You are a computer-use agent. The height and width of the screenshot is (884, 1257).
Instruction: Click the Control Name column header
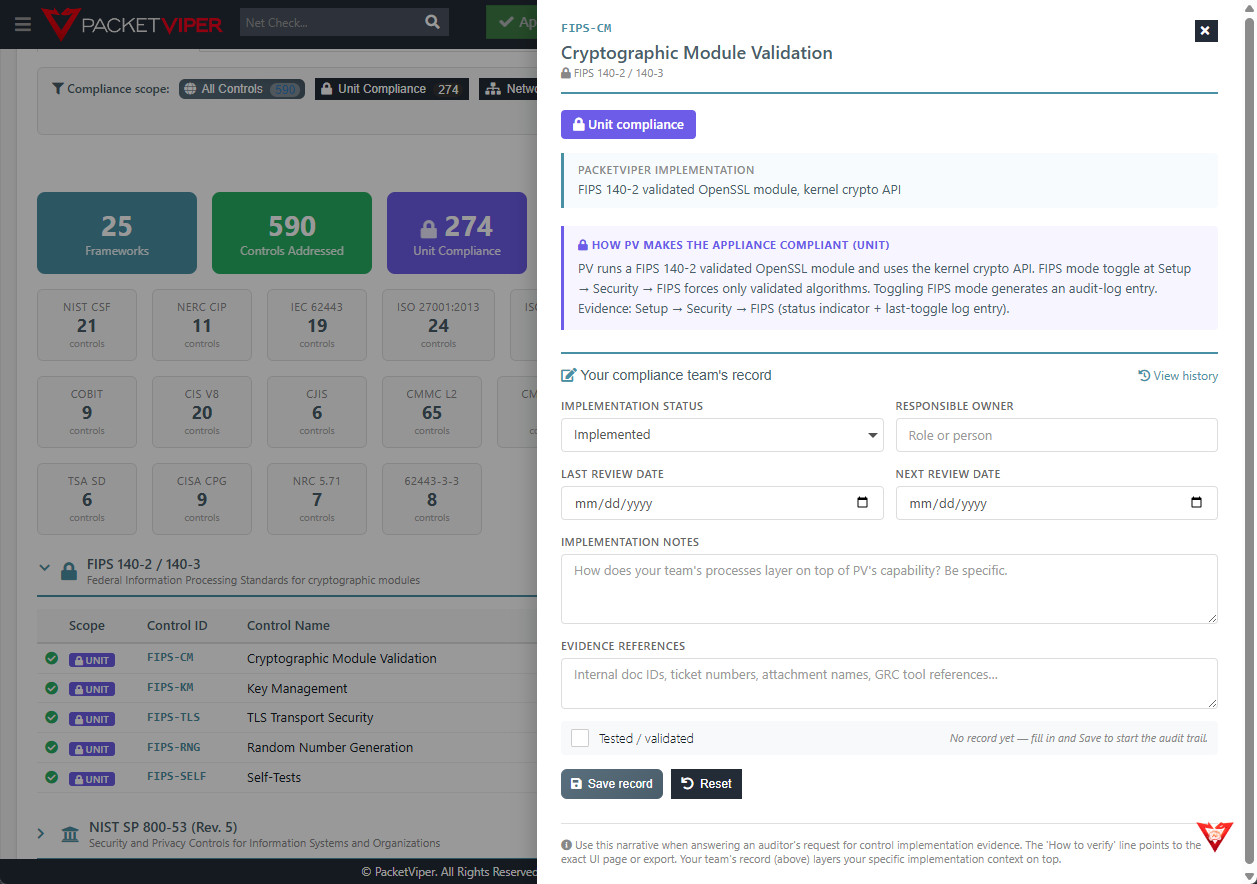pyautogui.click(x=288, y=626)
